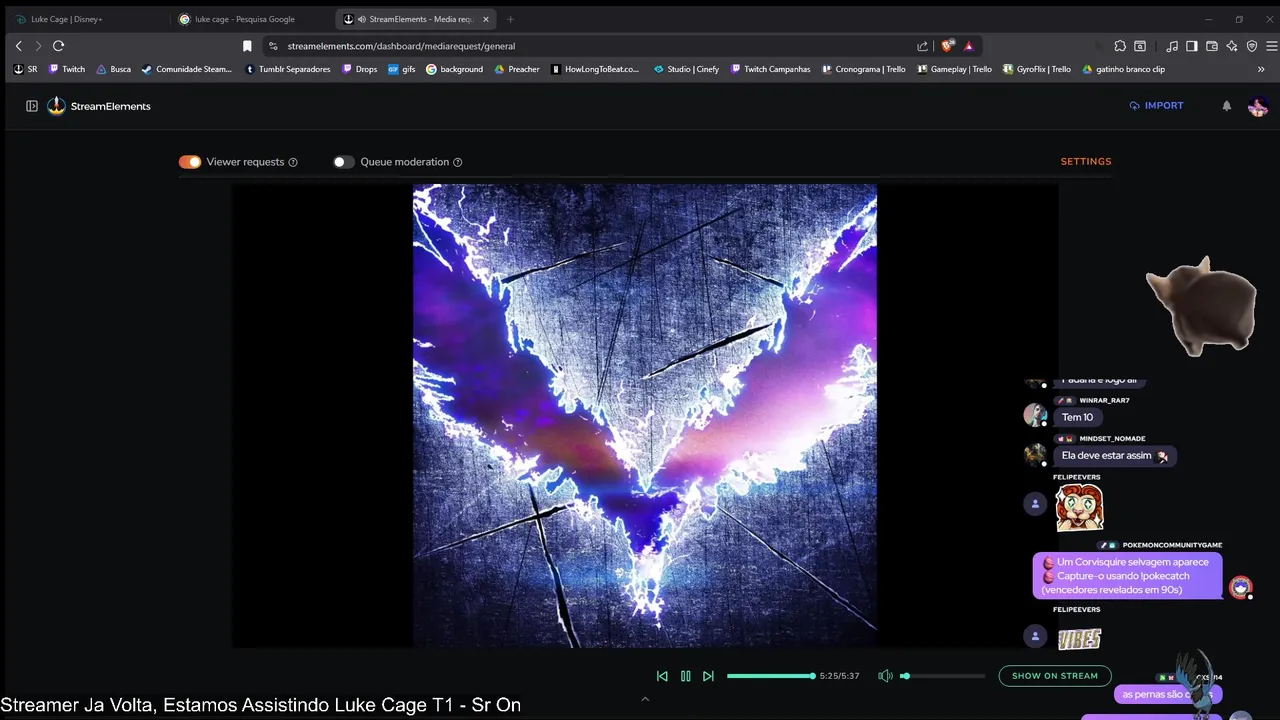Click the video player thumbnail
The height and width of the screenshot is (720, 1280).
click(x=645, y=415)
